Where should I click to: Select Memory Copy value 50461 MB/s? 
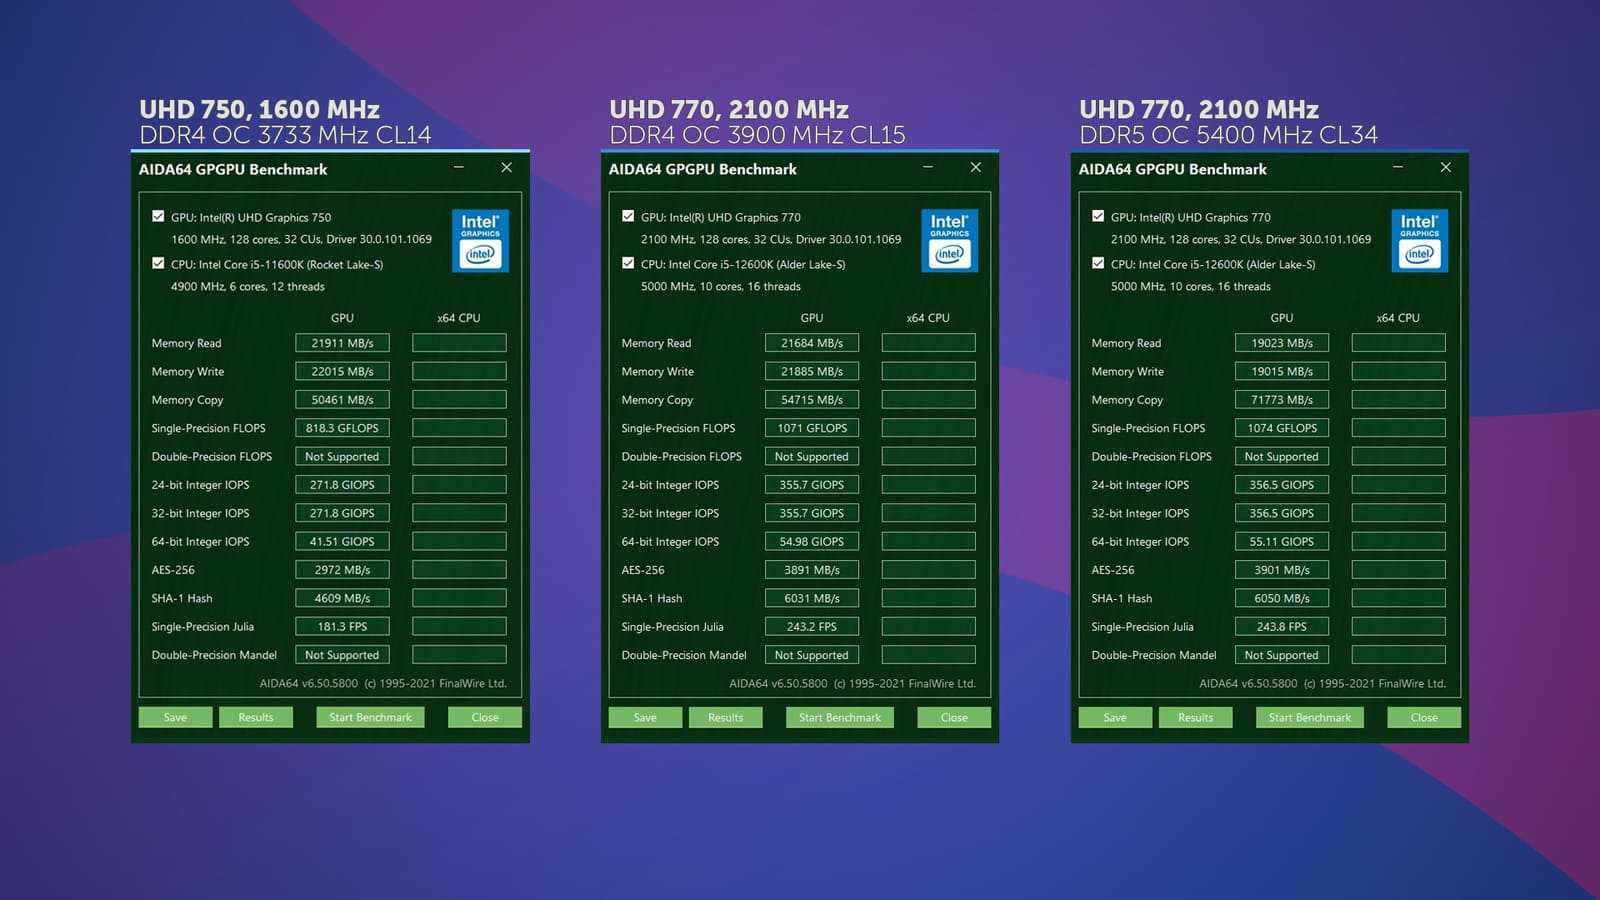pos(342,399)
